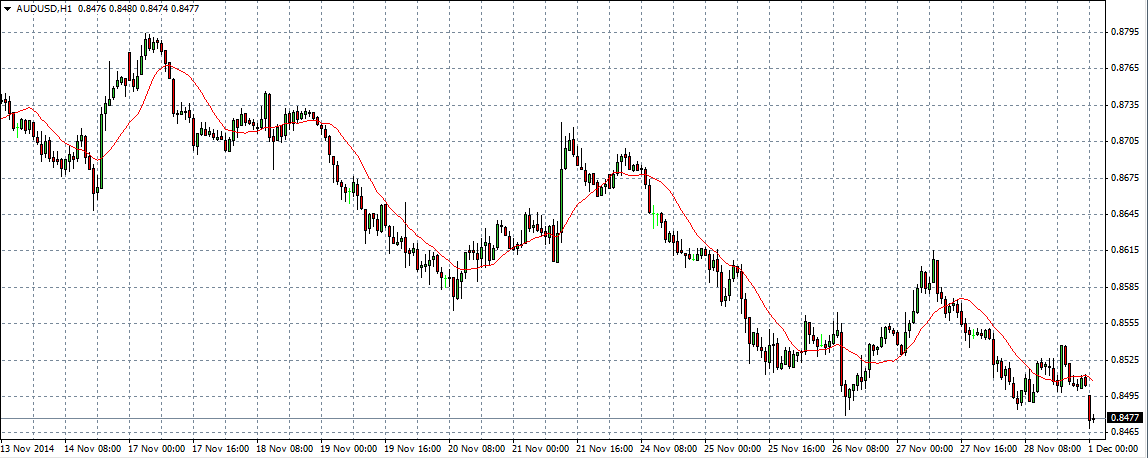This screenshot has width=1148, height=458.
Task: Click the 0.8465 price axis label
Action: coord(1125,431)
